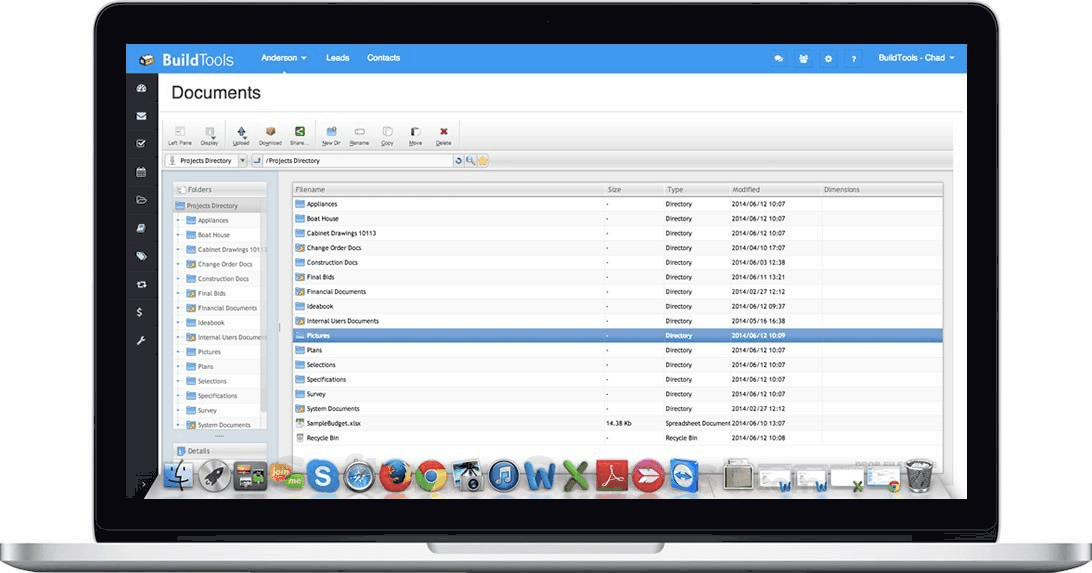The width and height of the screenshot is (1092, 573).
Task: Open the tags sidebar icon
Action: [x=141, y=256]
